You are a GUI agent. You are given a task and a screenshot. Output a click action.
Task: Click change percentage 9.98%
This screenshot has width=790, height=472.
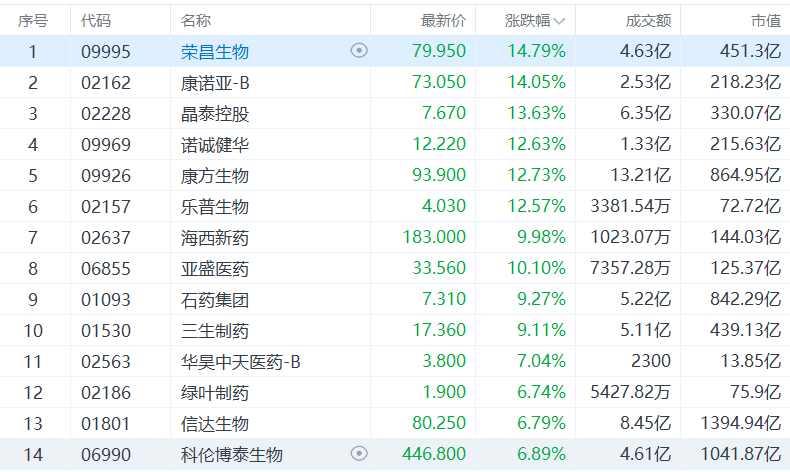[542, 237]
